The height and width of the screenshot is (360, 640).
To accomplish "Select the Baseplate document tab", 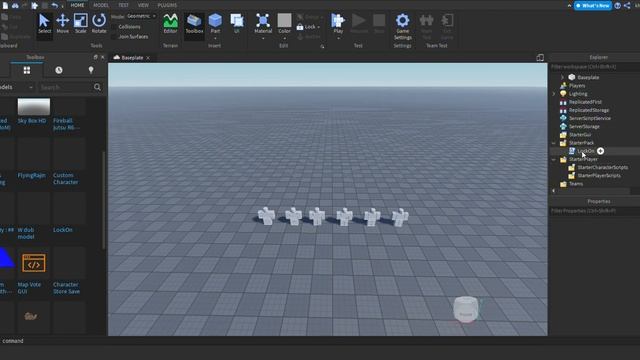I will pos(131,58).
